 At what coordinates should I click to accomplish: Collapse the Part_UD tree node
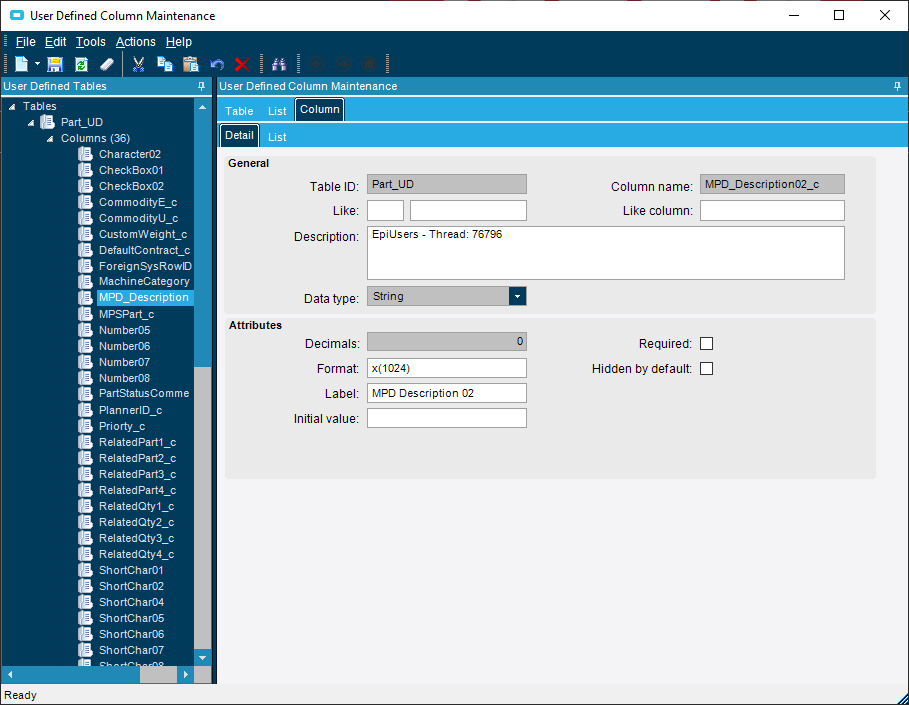point(31,123)
